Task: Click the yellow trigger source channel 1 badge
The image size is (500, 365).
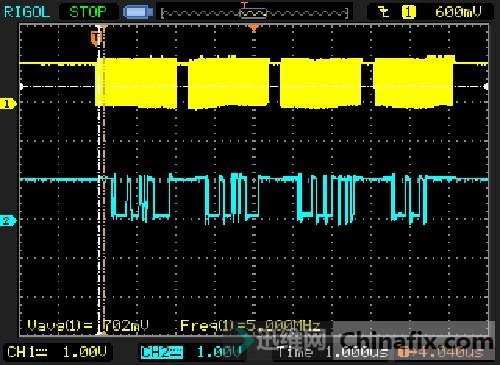Action: (x=408, y=12)
